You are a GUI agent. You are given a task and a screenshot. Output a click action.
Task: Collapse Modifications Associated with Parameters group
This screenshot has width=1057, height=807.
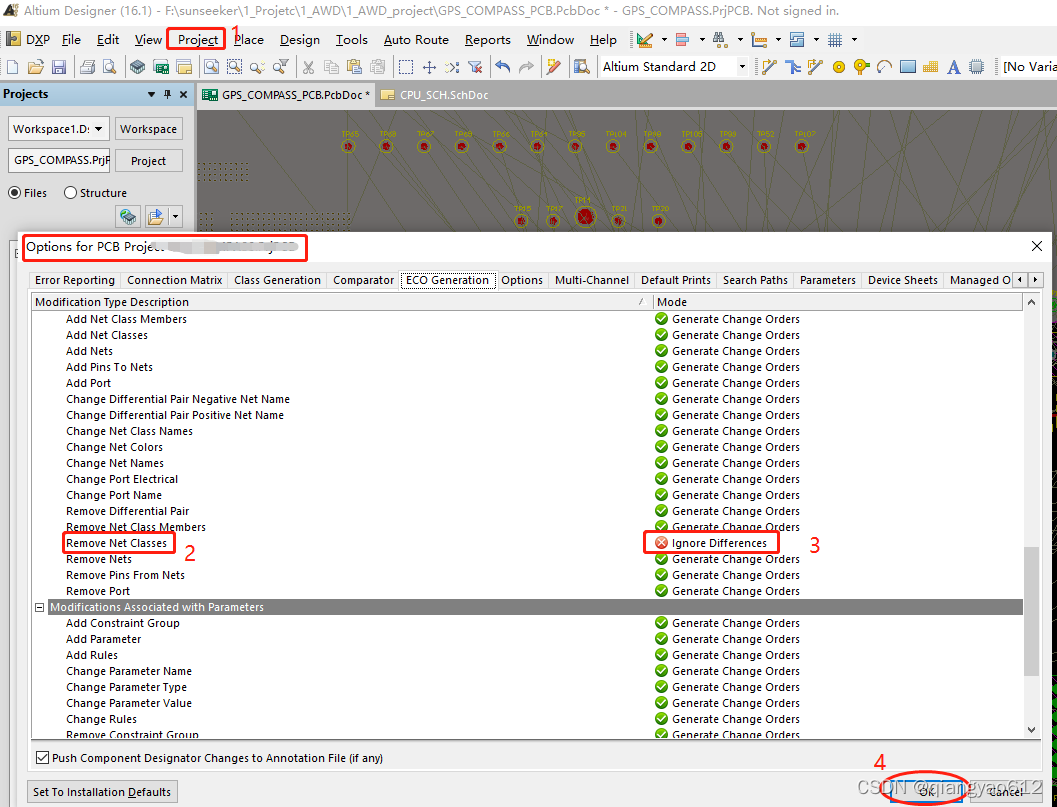40,607
